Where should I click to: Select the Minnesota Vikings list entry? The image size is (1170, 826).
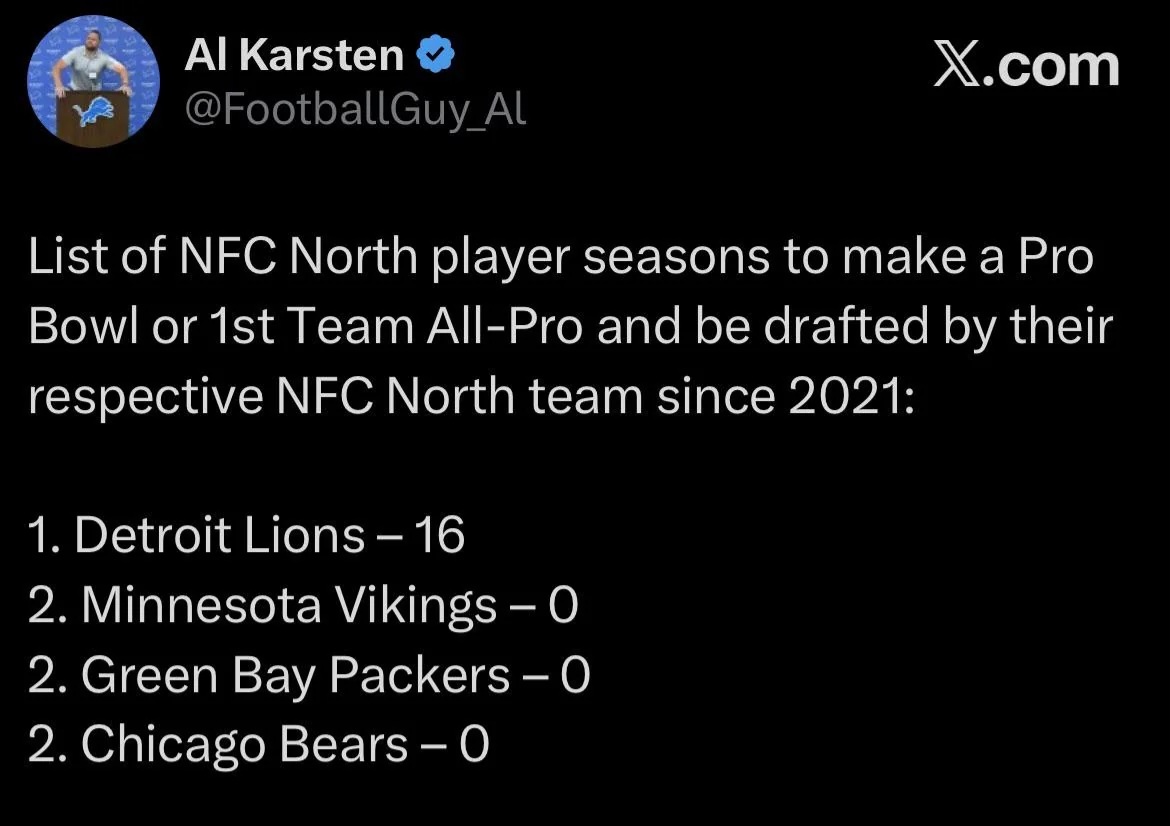[303, 606]
